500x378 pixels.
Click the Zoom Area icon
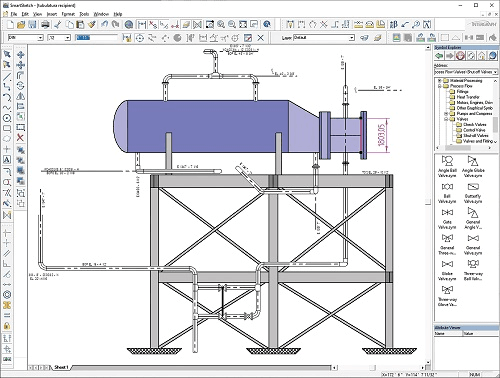[210, 24]
